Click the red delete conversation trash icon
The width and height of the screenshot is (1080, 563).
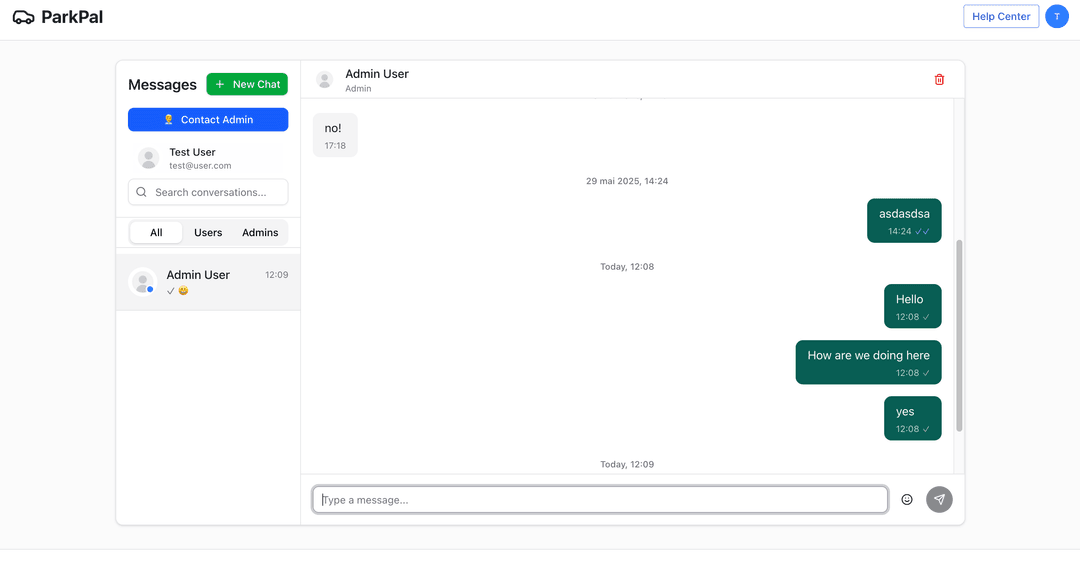[939, 80]
